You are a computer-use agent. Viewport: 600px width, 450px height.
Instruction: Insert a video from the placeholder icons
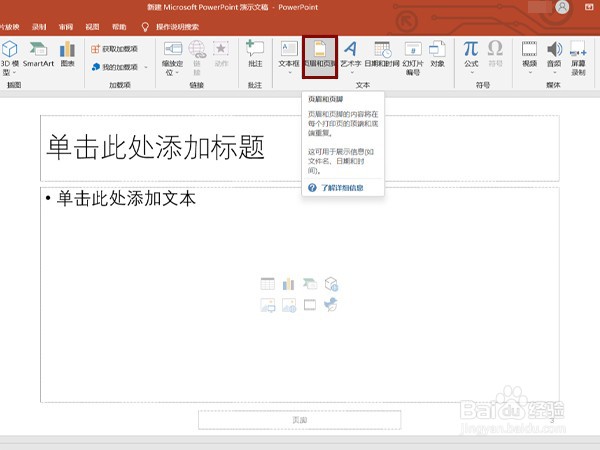tap(310, 305)
